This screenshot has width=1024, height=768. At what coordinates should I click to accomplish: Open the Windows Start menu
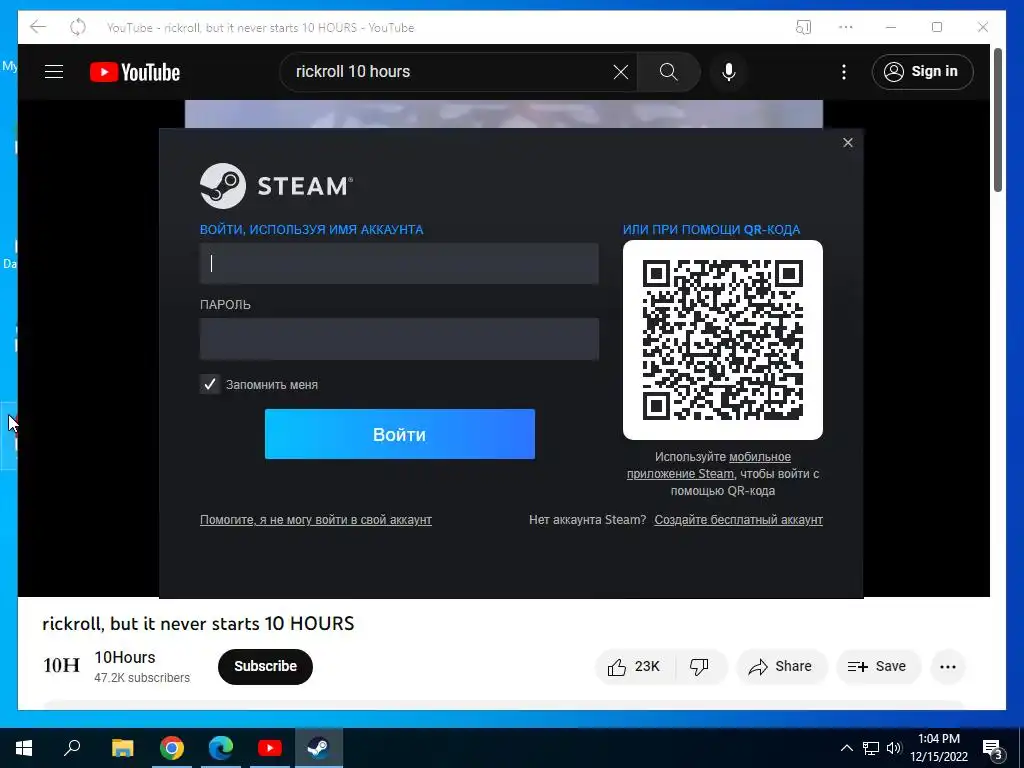[x=24, y=748]
